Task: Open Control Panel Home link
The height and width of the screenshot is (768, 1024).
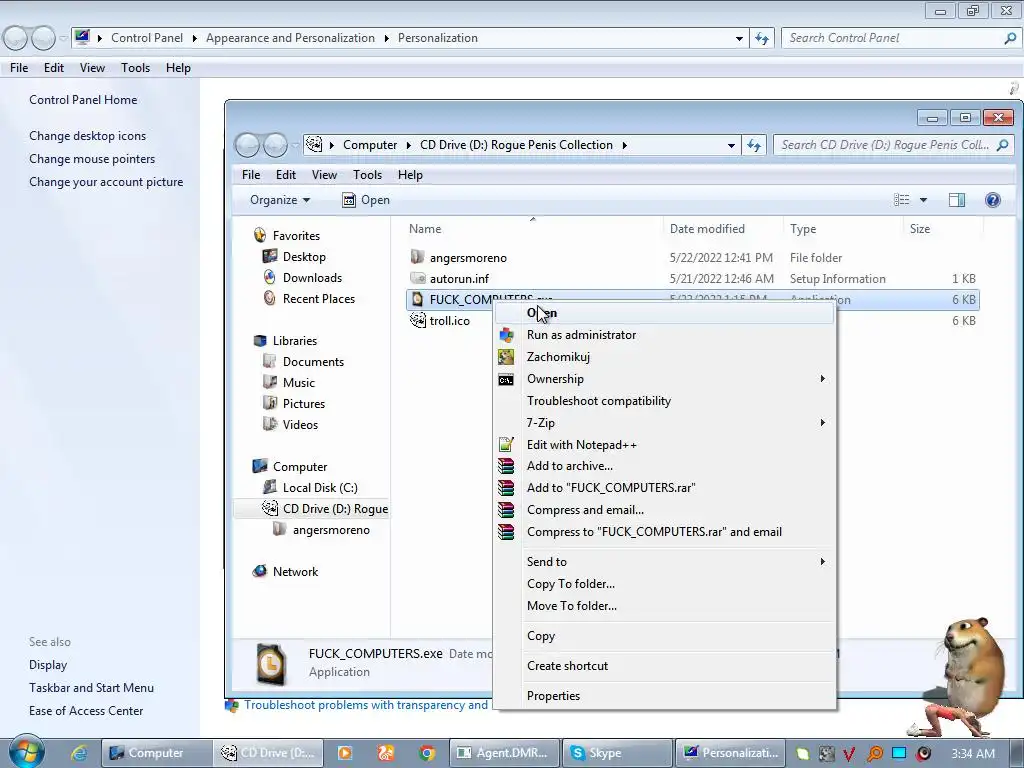Action: click(x=83, y=100)
